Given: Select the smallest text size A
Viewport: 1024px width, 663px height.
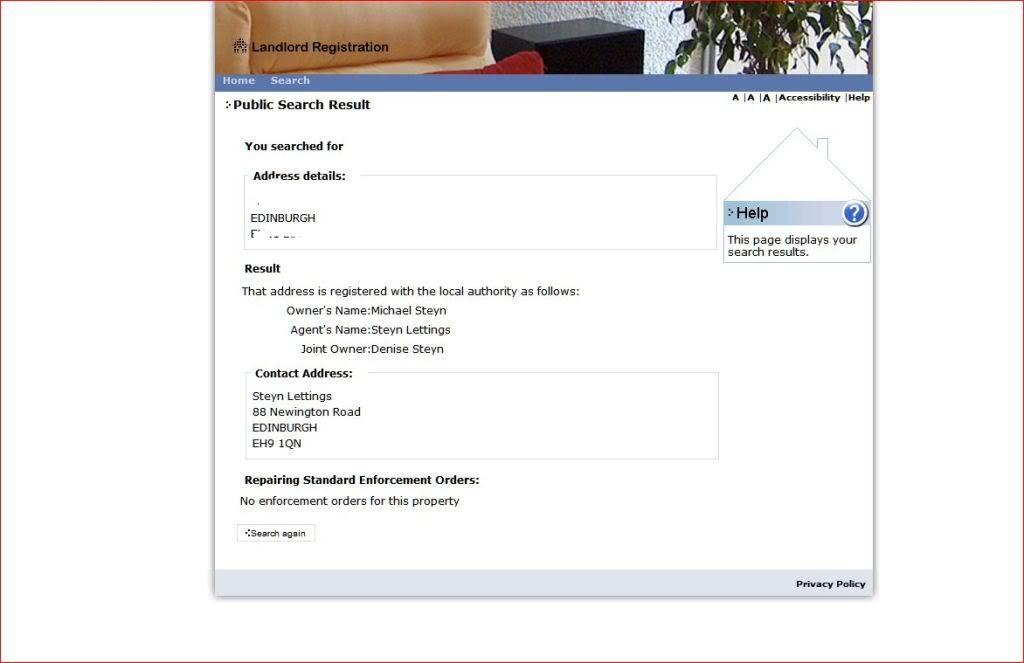Looking at the screenshot, I should pyautogui.click(x=735, y=98).
